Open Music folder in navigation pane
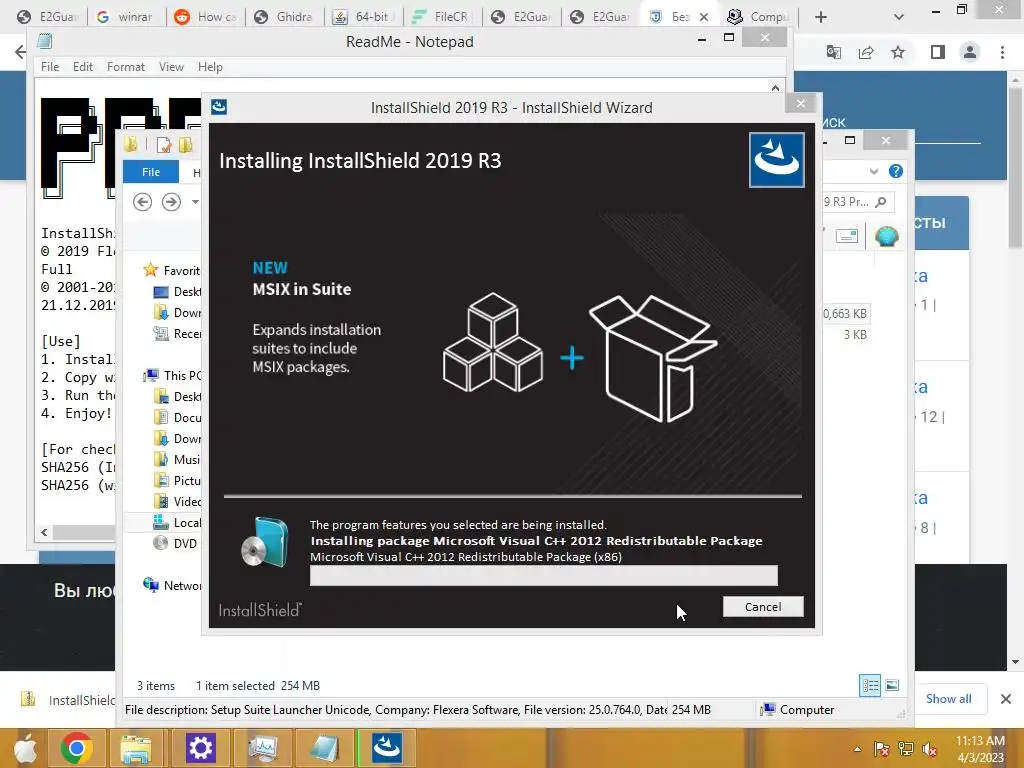 [x=177, y=460]
